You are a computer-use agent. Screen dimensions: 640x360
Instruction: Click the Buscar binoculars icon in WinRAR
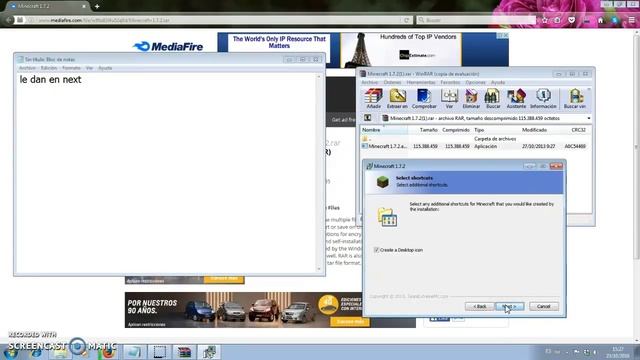[493, 99]
